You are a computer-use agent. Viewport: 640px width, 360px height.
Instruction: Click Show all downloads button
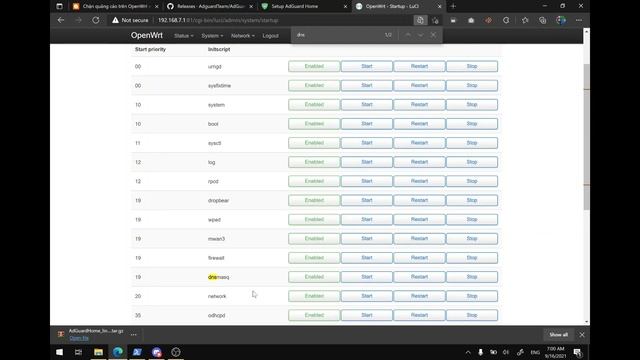click(x=558, y=334)
